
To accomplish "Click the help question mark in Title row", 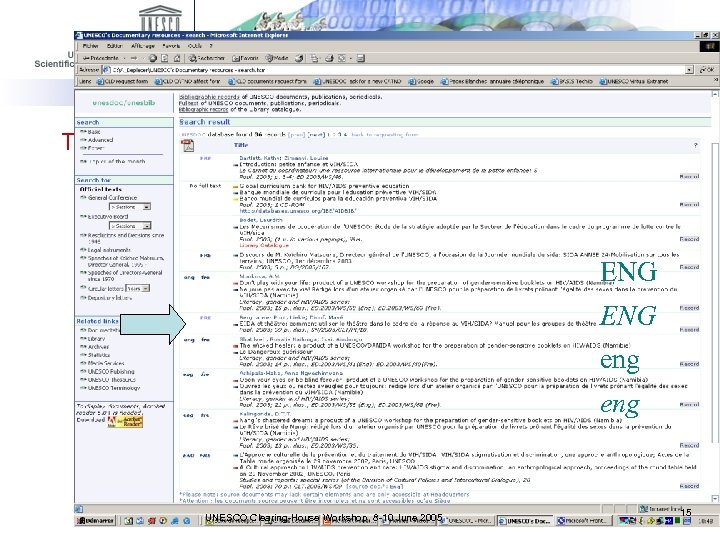I will (x=696, y=146).
